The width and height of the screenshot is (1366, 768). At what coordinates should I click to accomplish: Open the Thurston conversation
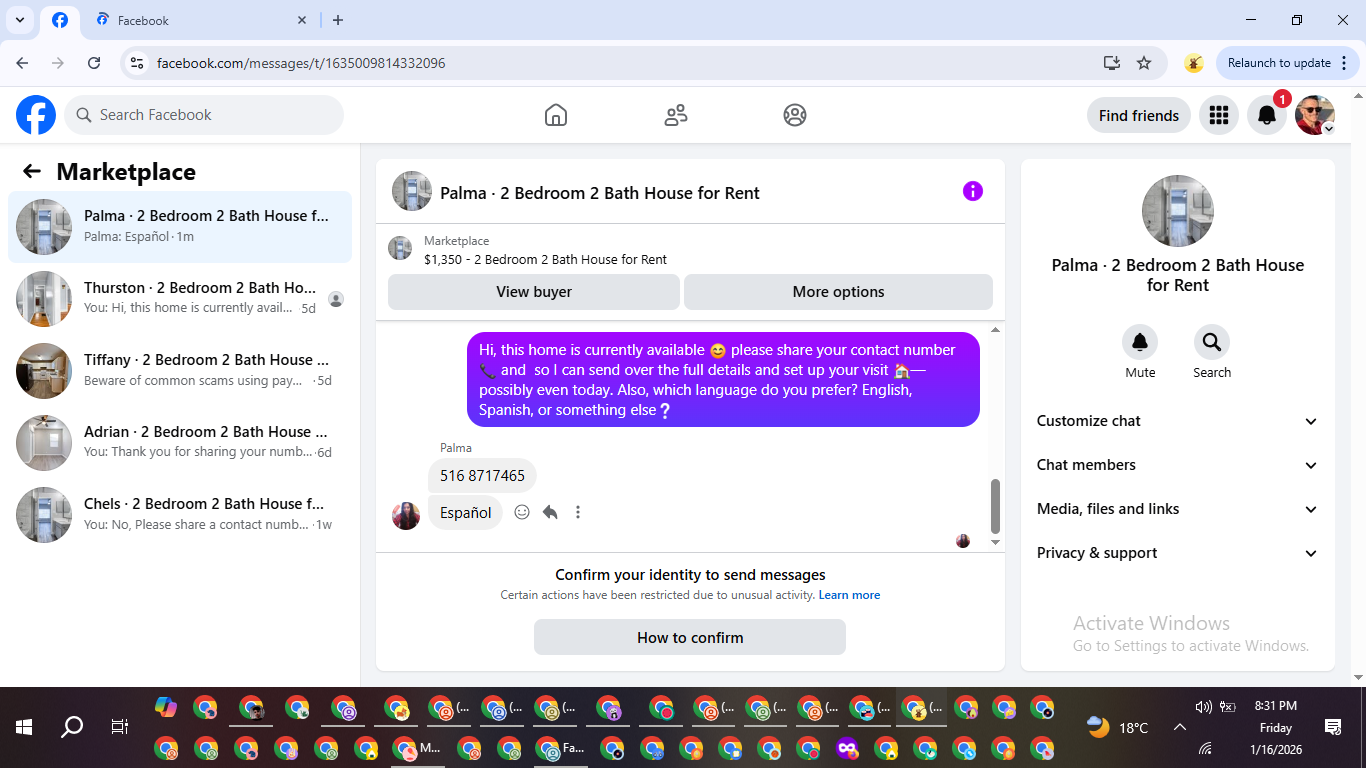pyautogui.click(x=180, y=299)
